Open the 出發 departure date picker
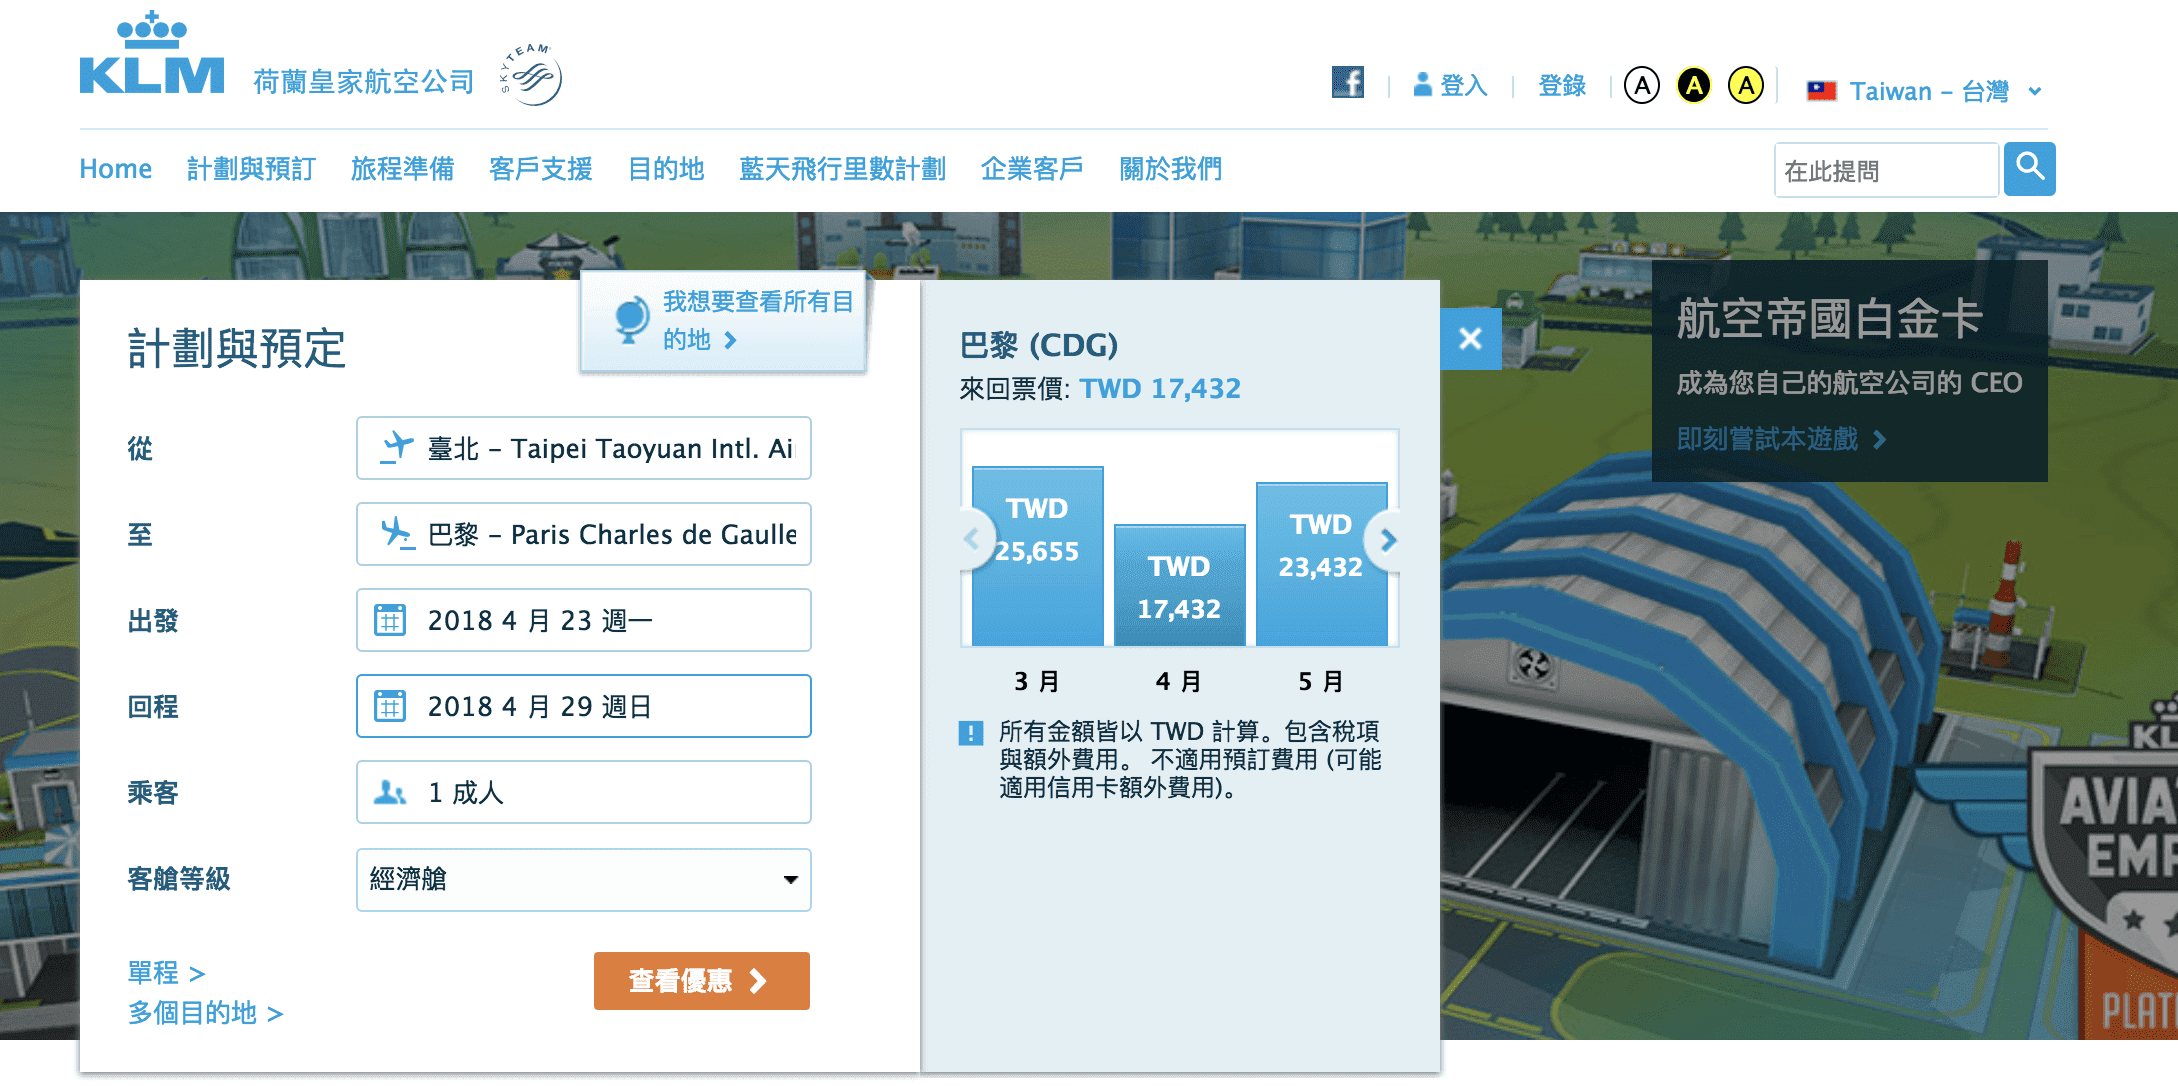This screenshot has width=2178, height=1086. pyautogui.click(x=584, y=620)
